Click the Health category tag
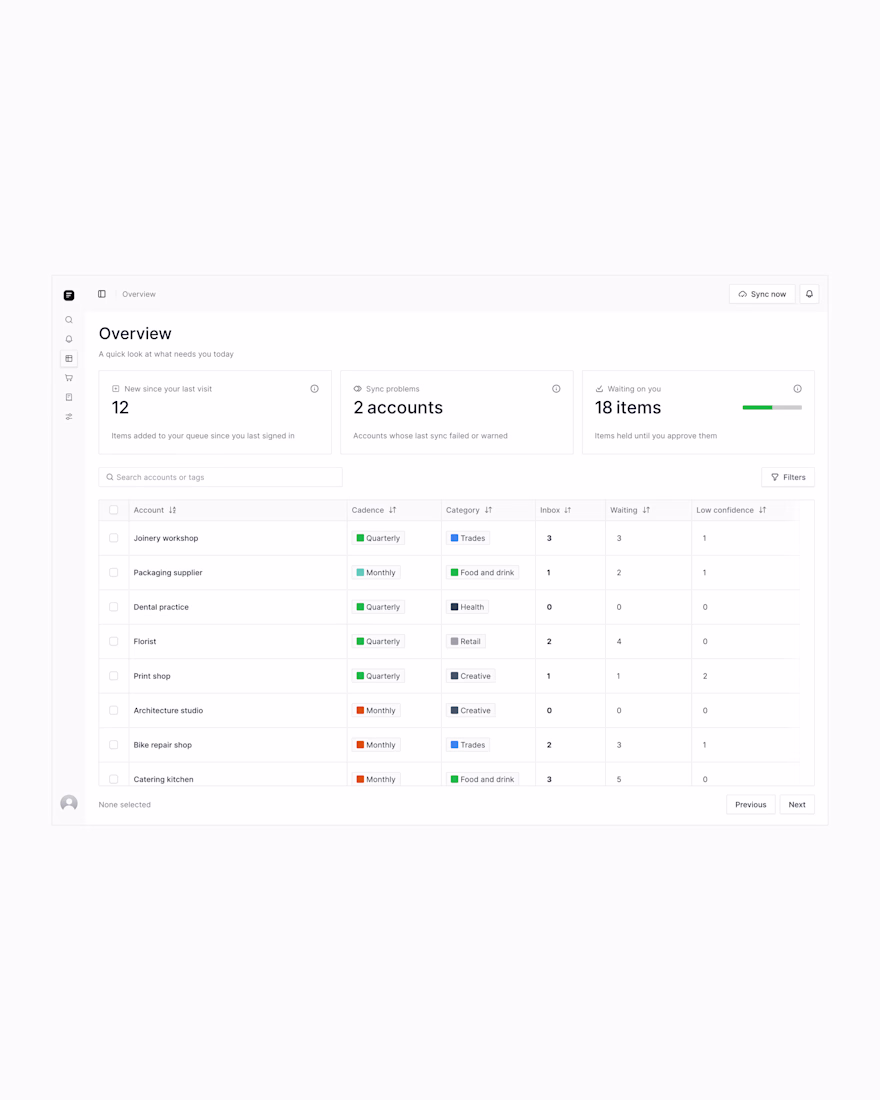The width and height of the screenshot is (880, 1100). [x=467, y=607]
